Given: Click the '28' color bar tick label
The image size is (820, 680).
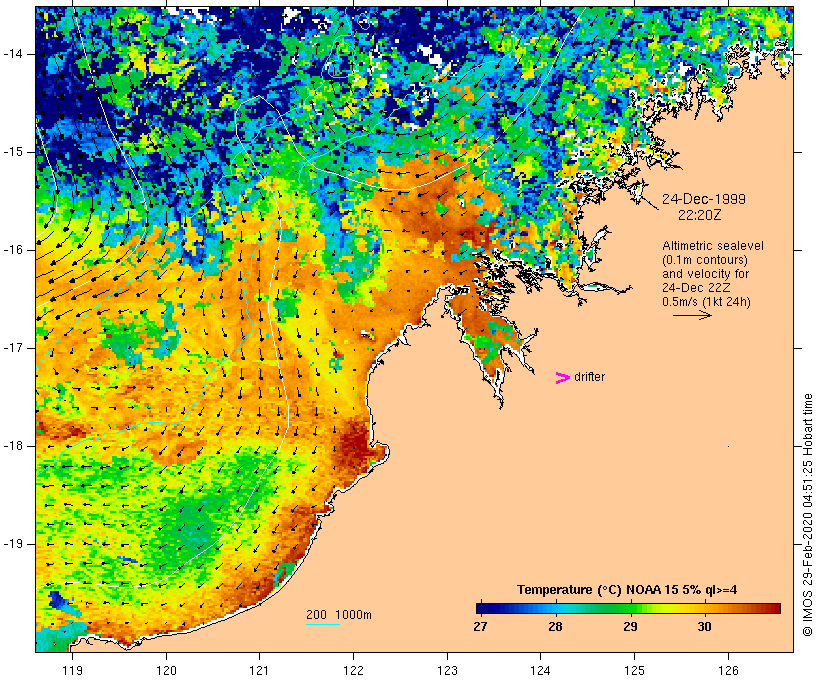Looking at the screenshot, I should tap(555, 626).
